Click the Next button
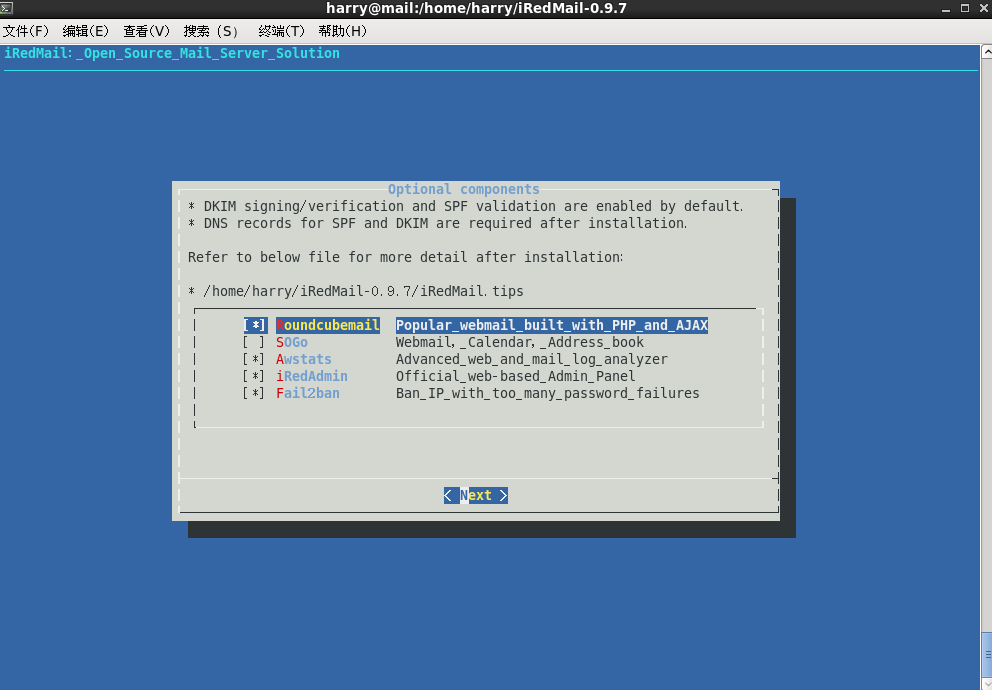 coord(476,495)
